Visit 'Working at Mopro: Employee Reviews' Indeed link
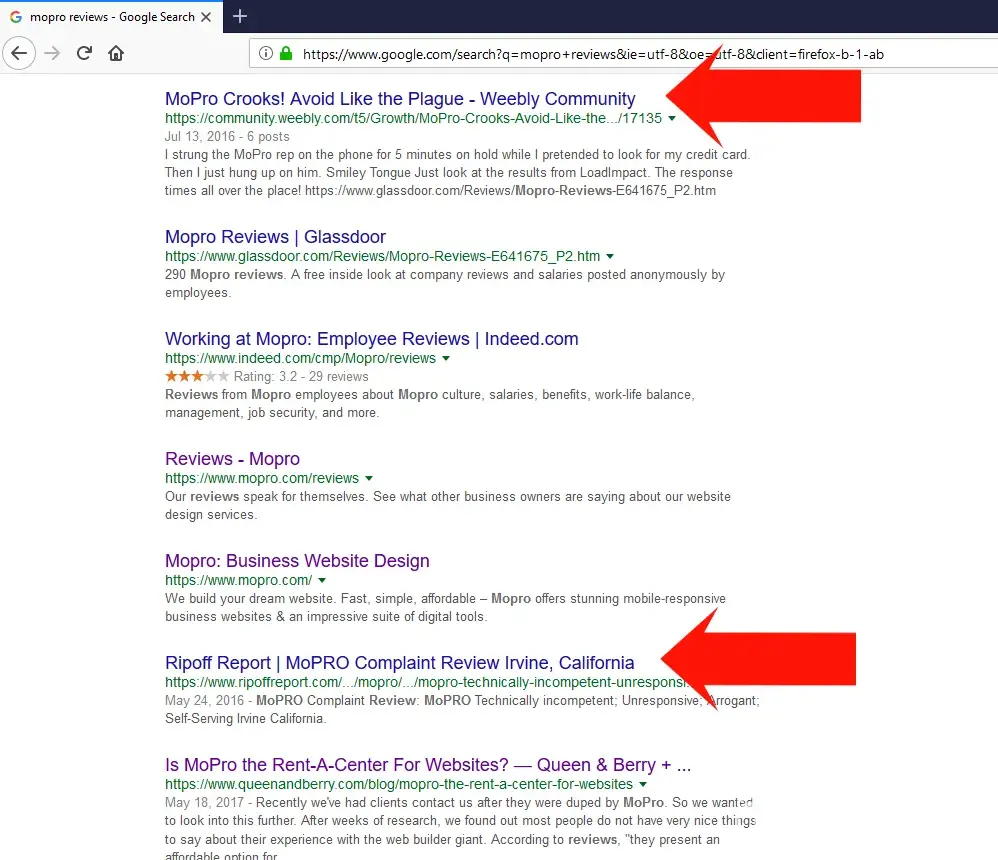This screenshot has width=998, height=860. point(371,339)
